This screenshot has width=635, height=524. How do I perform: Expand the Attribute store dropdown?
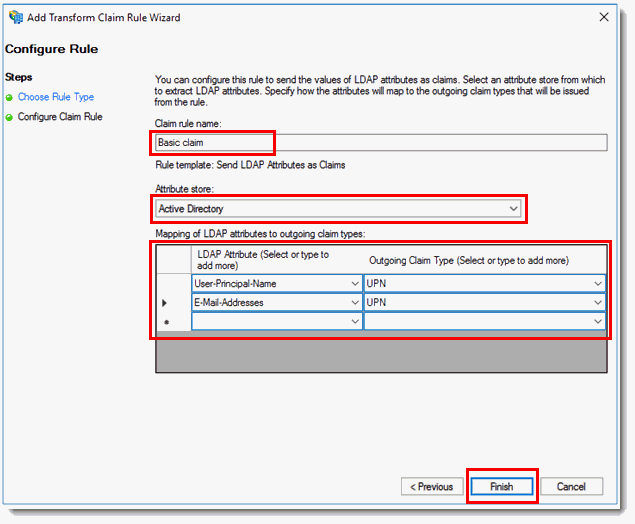pyautogui.click(x=513, y=209)
